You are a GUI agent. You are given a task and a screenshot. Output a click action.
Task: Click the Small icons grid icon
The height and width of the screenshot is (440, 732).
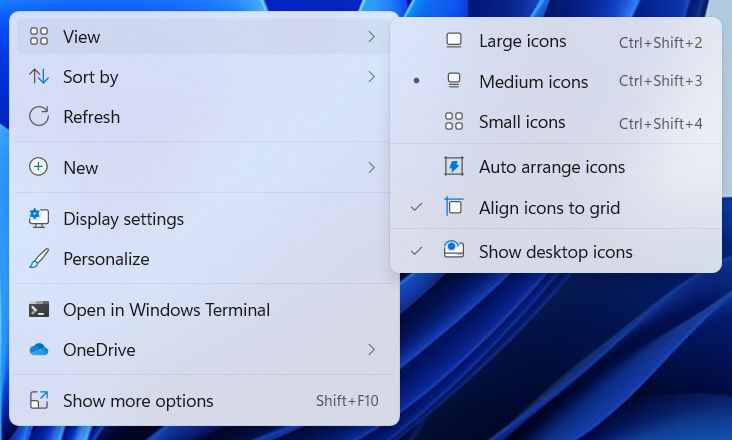point(454,121)
